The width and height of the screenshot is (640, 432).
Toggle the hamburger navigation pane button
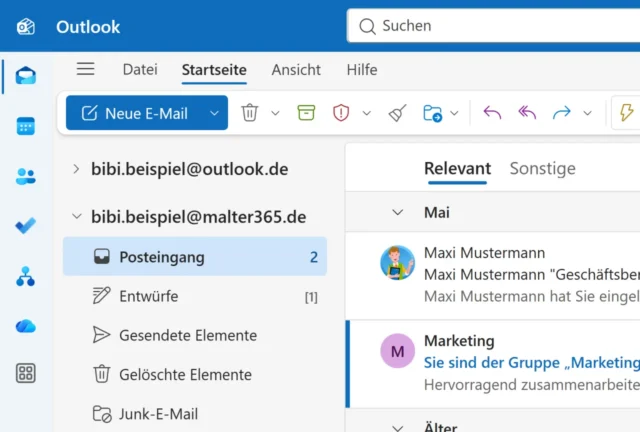pos(86,69)
